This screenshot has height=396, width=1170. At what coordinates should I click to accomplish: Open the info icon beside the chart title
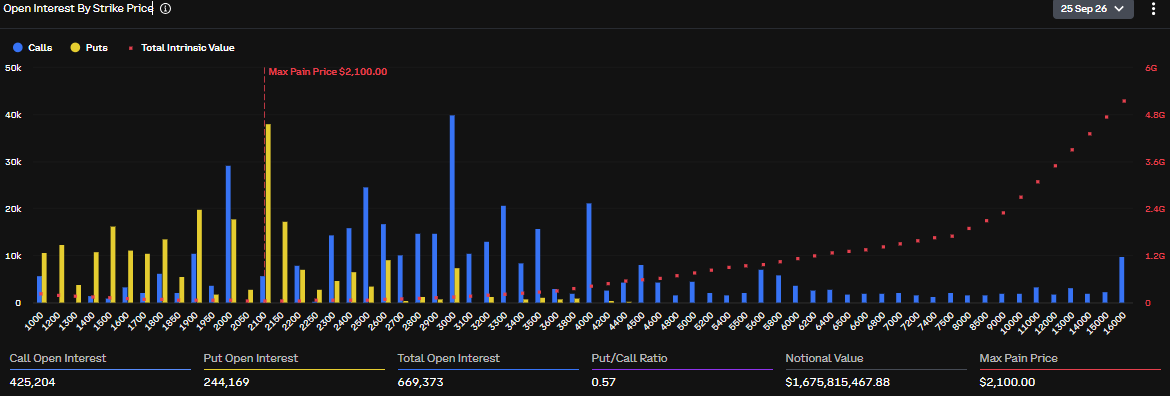tap(166, 9)
